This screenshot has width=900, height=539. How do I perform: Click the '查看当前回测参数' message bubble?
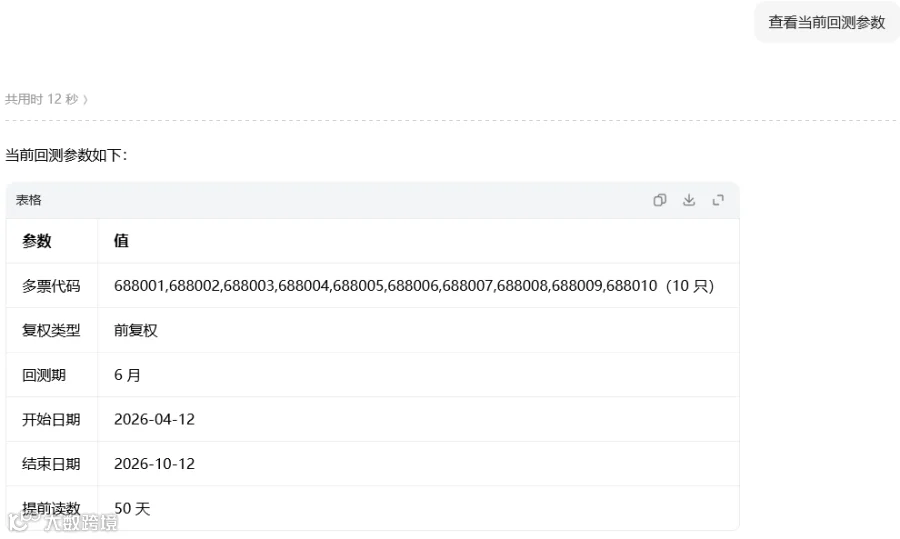tap(827, 22)
